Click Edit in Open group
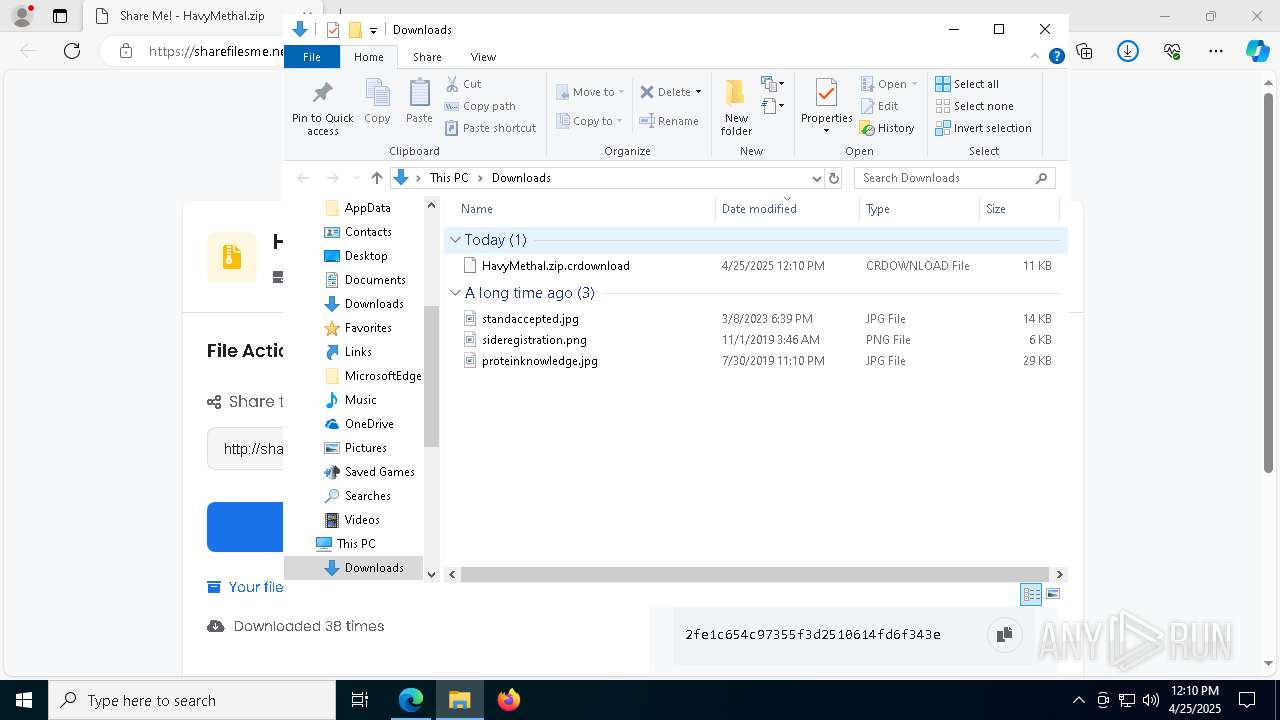The width and height of the screenshot is (1280, 720). pyautogui.click(x=879, y=106)
